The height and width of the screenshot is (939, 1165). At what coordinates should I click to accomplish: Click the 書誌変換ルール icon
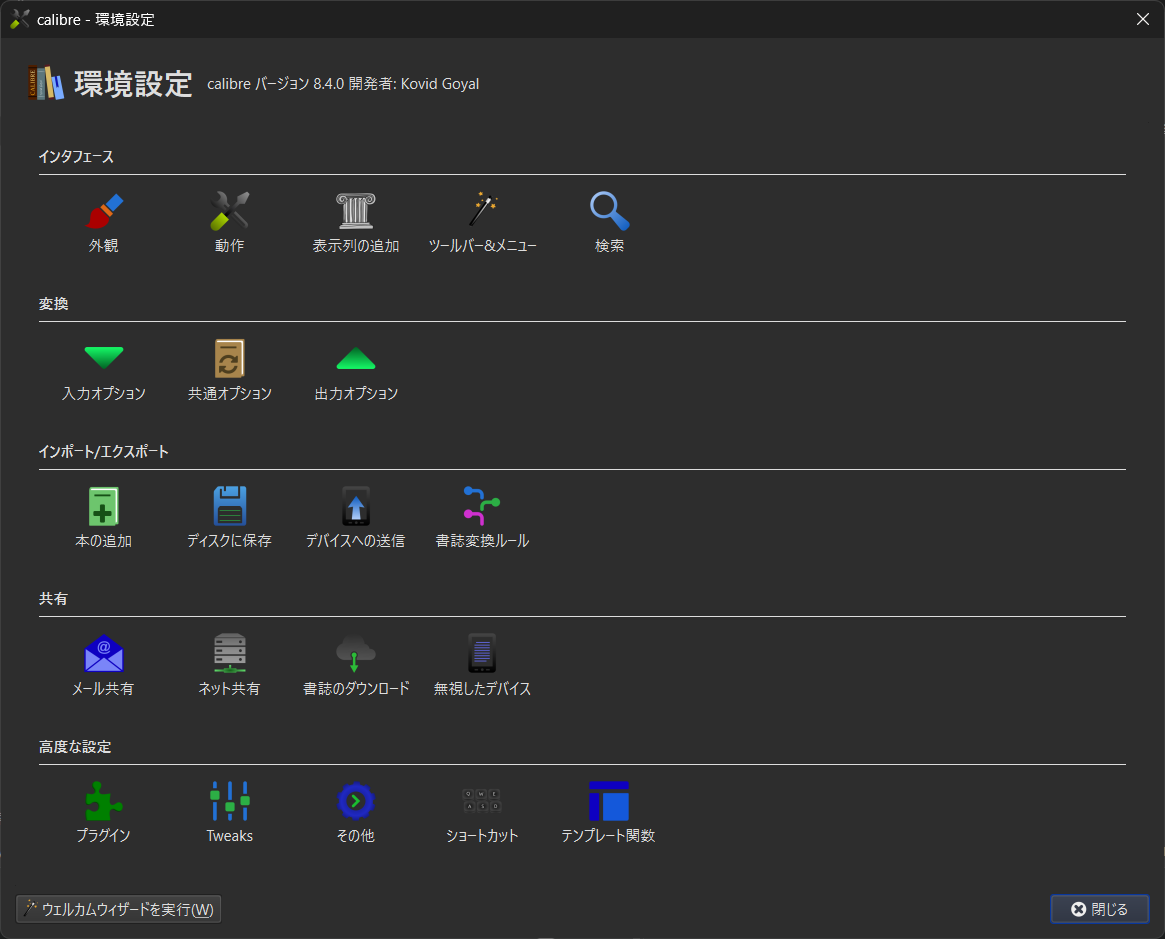(482, 514)
